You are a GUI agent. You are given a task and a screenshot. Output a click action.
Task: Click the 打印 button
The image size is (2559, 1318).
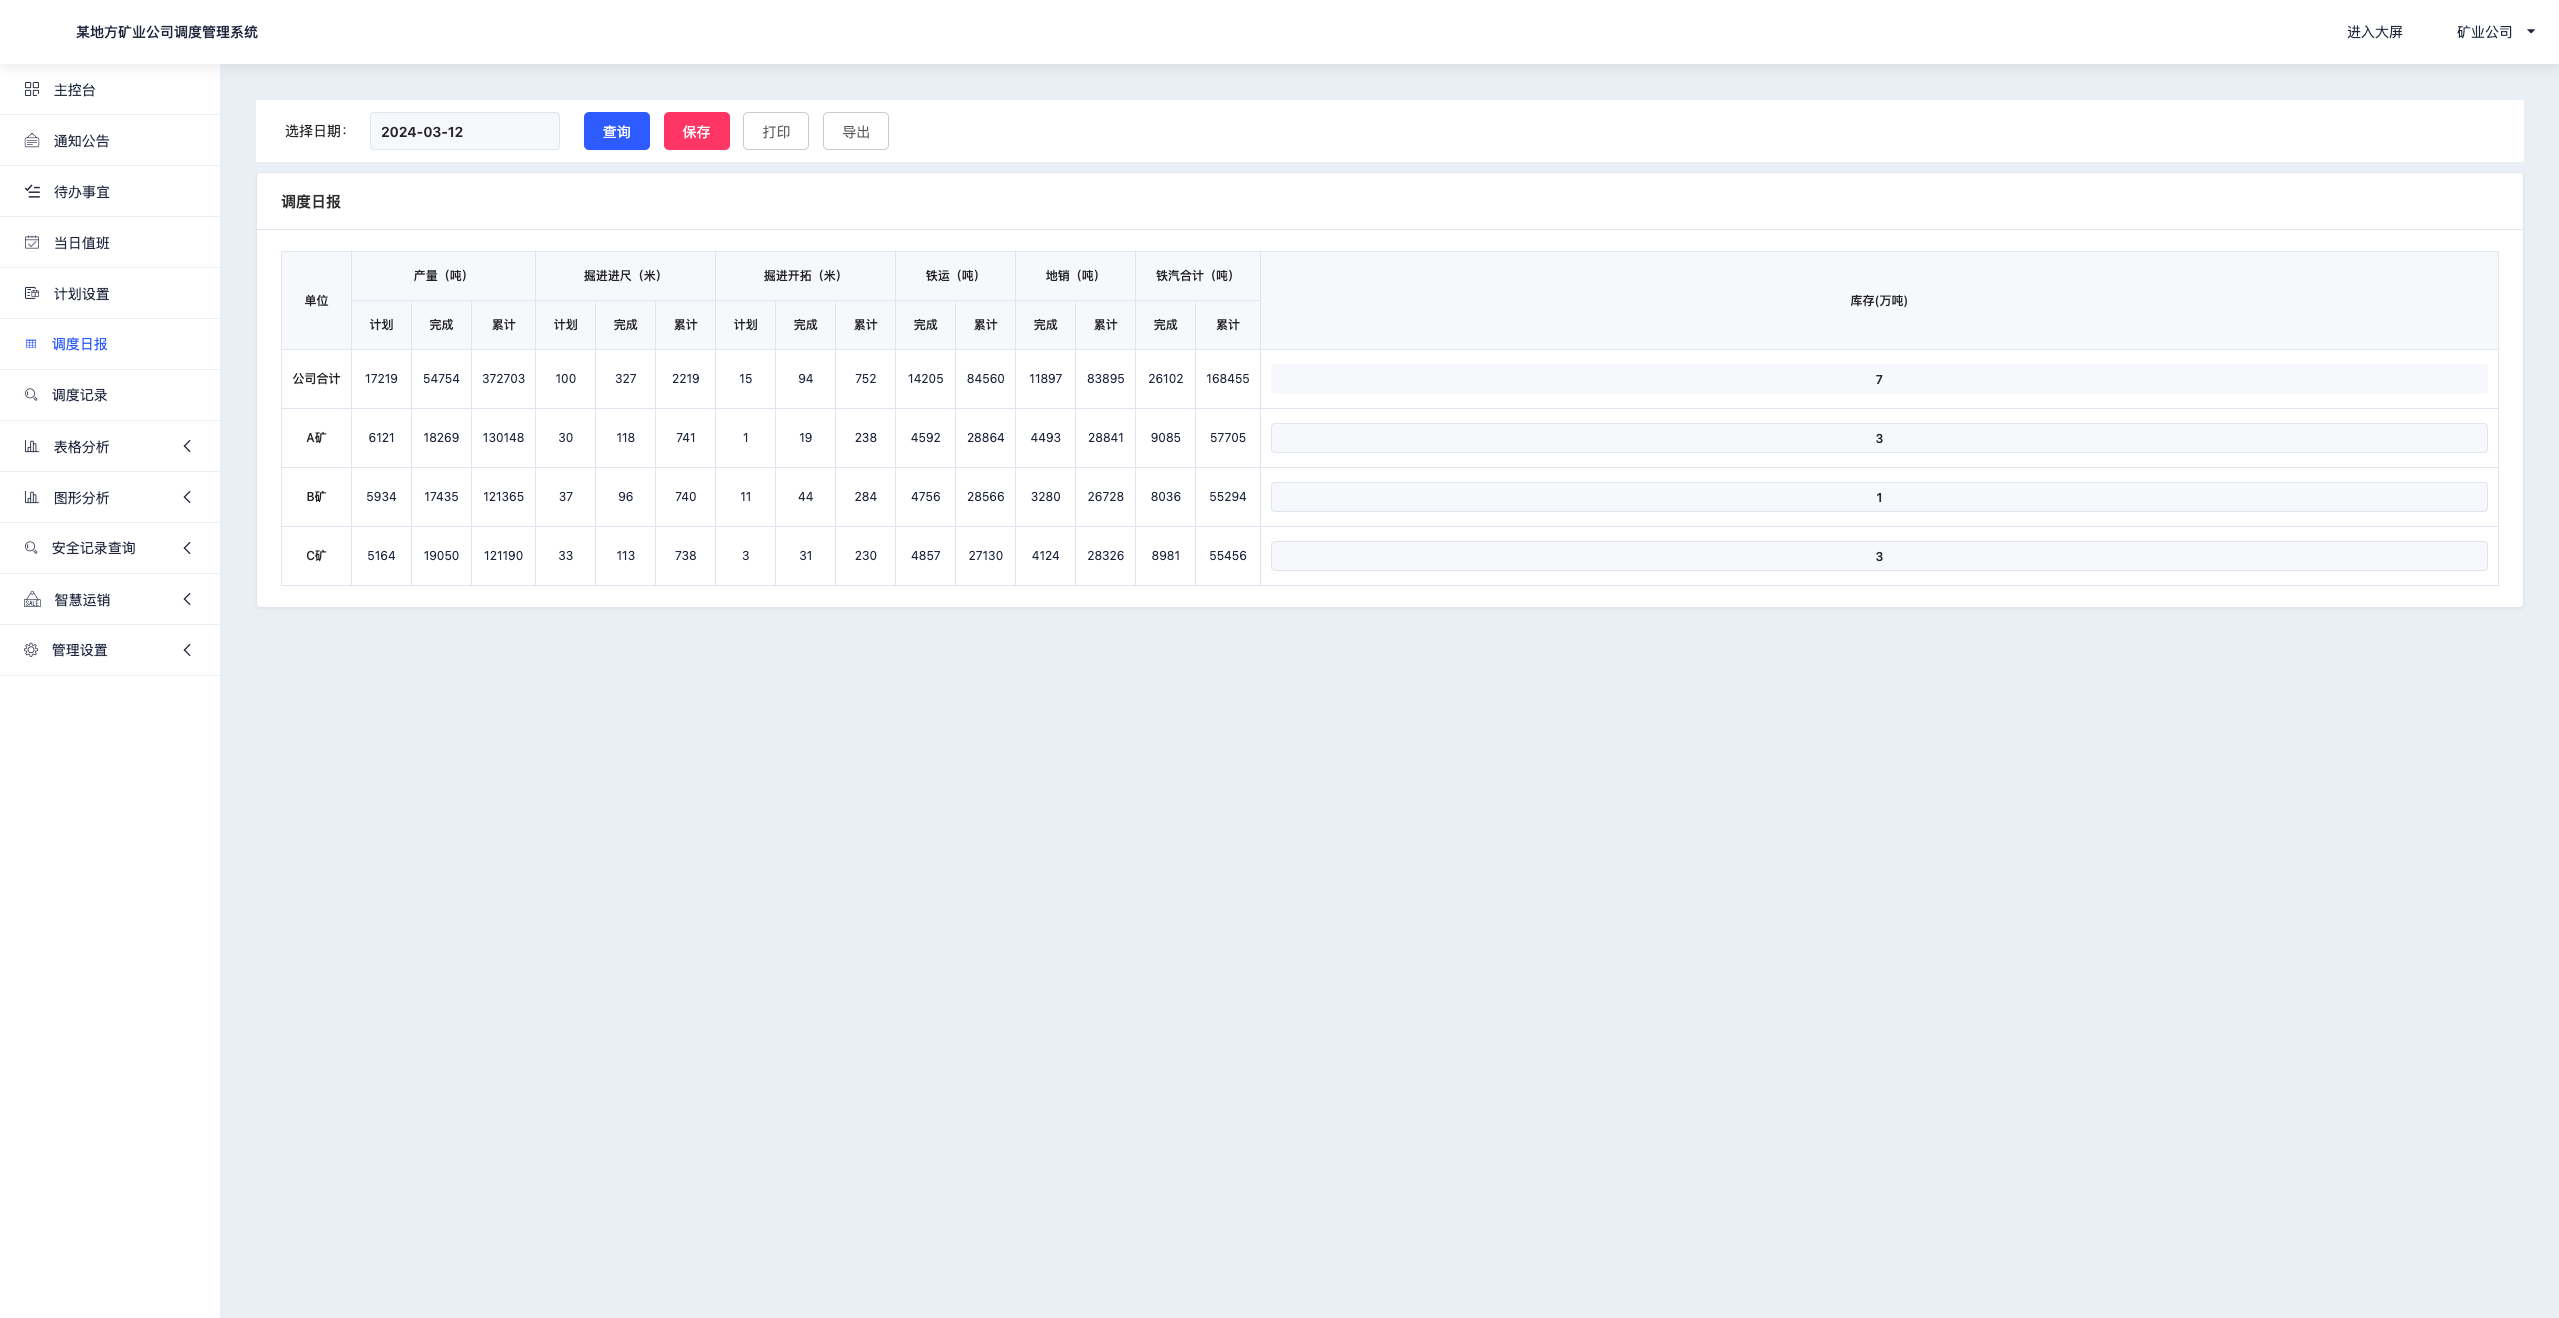776,131
